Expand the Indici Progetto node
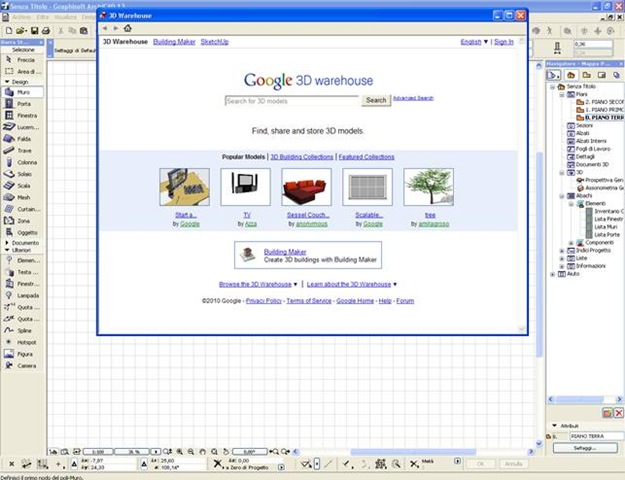The width and height of the screenshot is (625, 480). tap(562, 251)
